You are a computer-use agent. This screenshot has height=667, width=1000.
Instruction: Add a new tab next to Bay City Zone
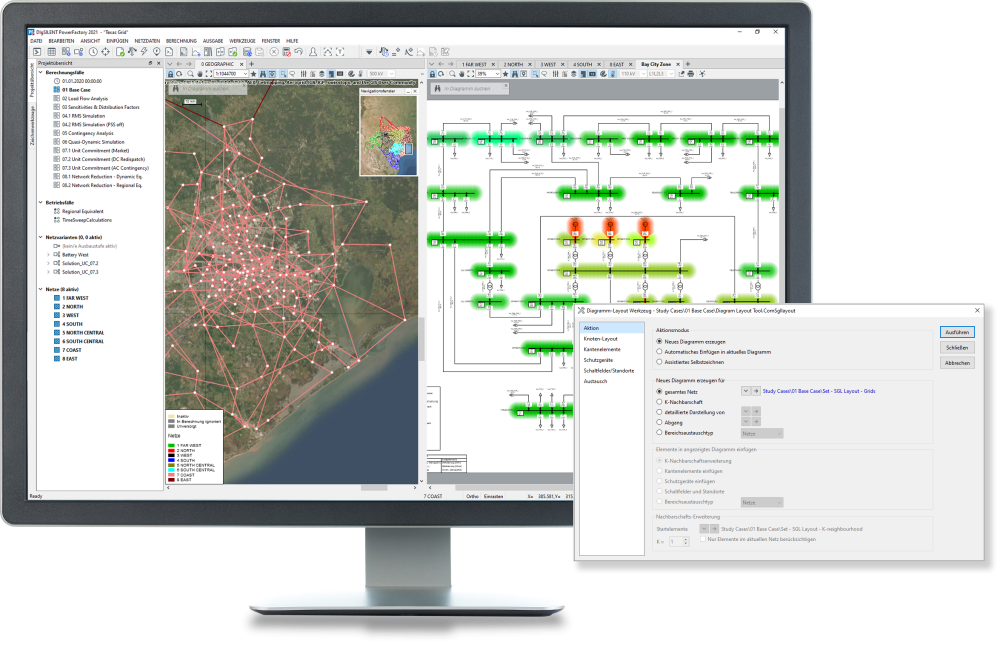tap(688, 64)
